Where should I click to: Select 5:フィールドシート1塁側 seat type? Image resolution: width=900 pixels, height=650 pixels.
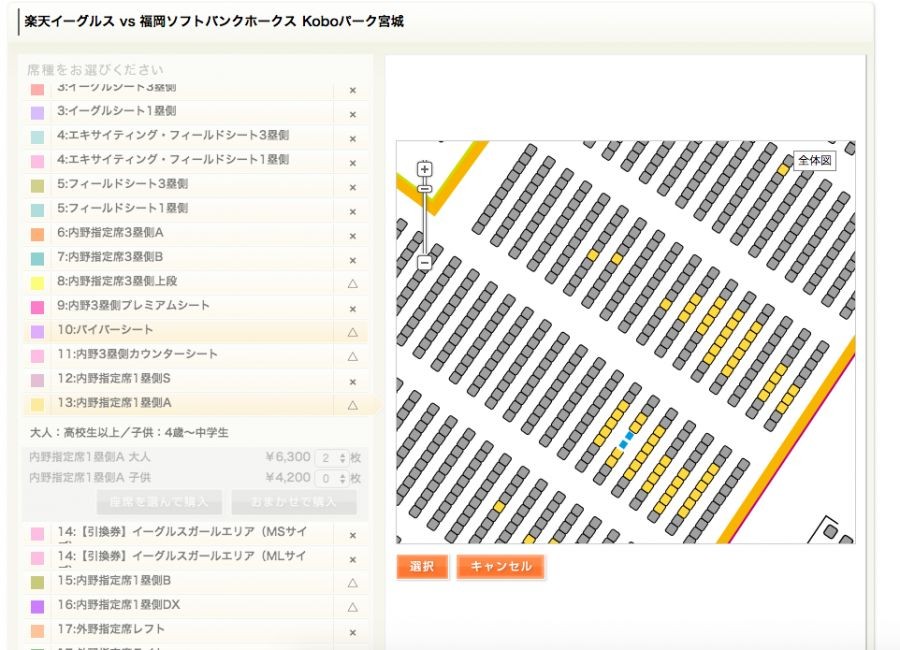pyautogui.click(x=196, y=208)
